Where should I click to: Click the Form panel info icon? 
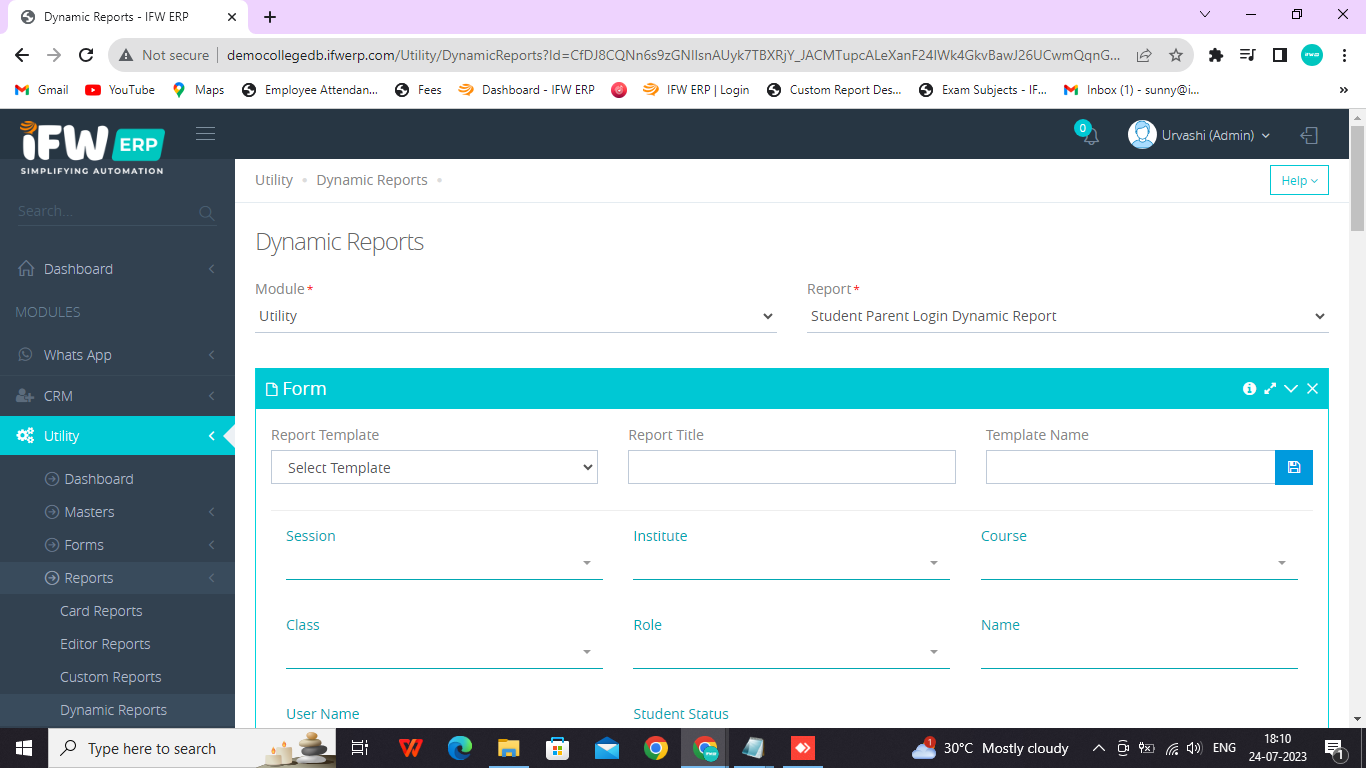click(1249, 388)
